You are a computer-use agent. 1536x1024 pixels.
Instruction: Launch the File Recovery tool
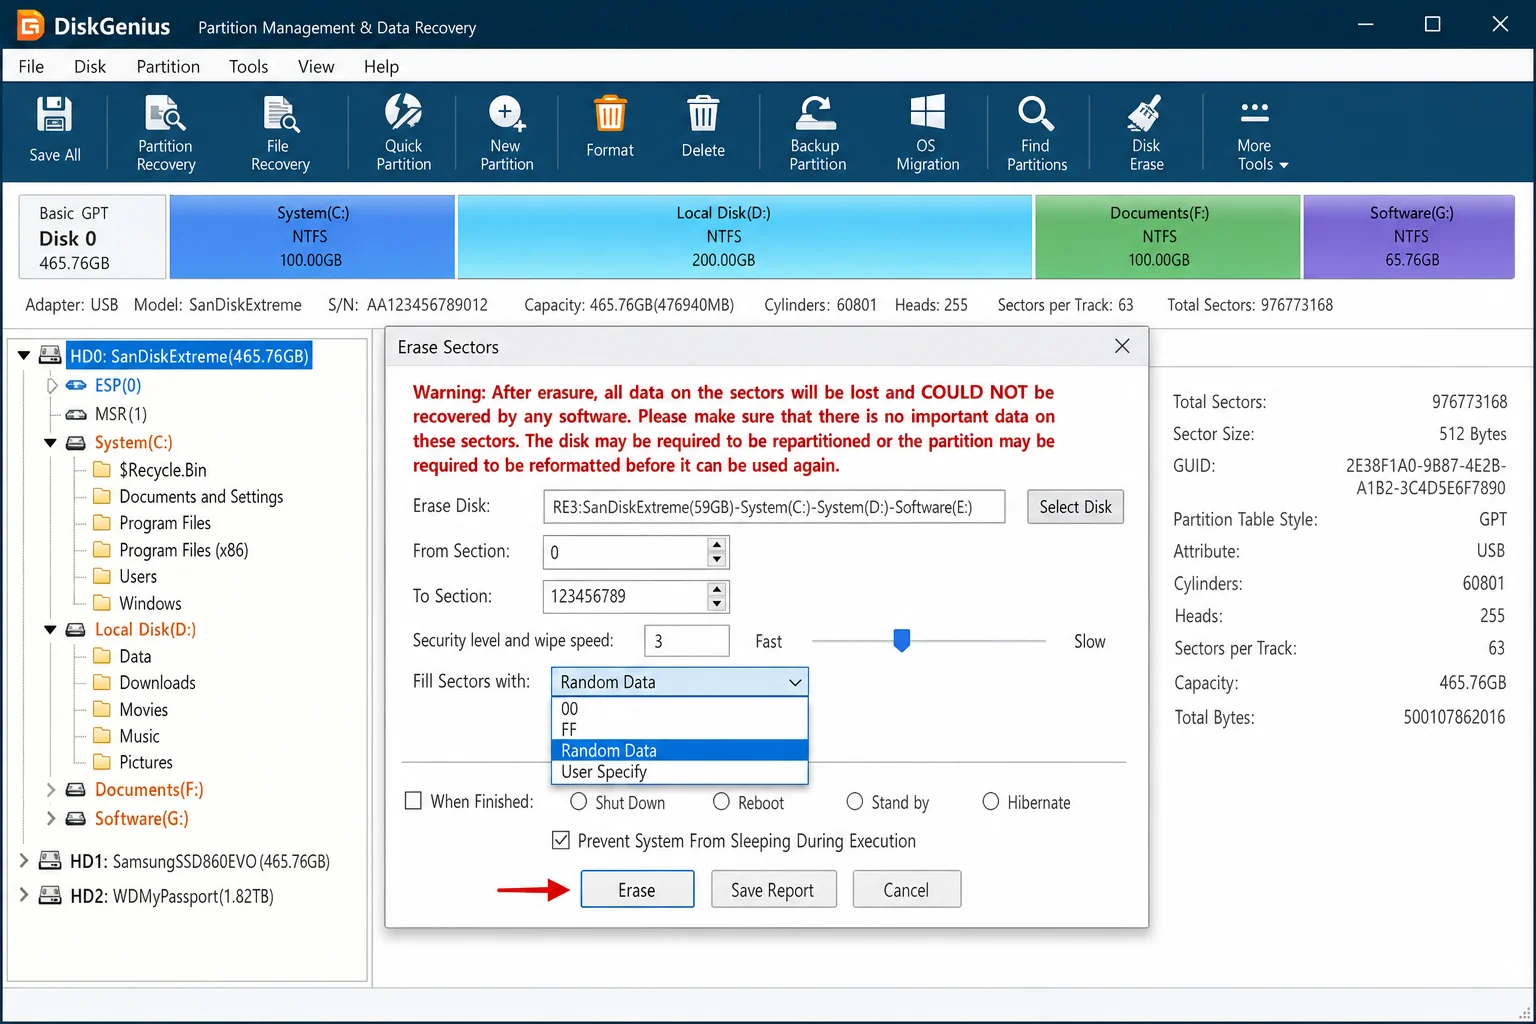point(280,134)
